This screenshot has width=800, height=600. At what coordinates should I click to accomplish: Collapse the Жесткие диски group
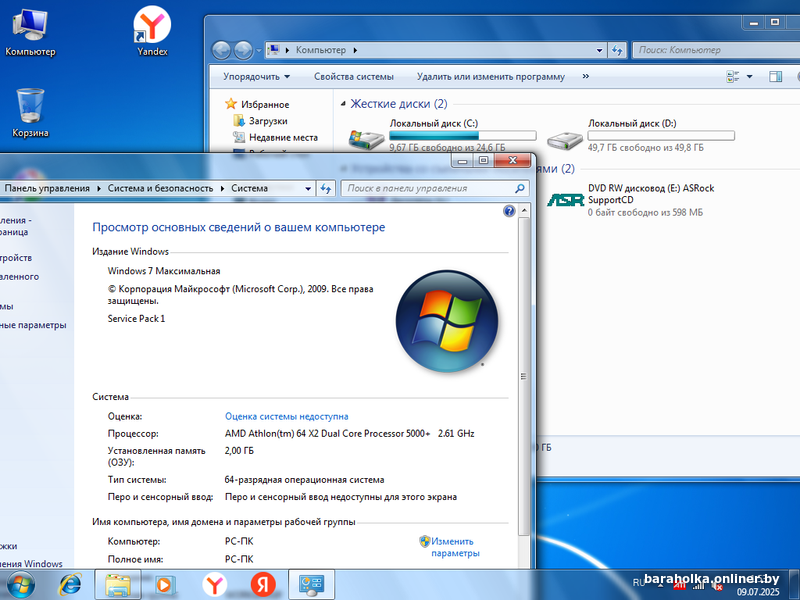pos(343,104)
